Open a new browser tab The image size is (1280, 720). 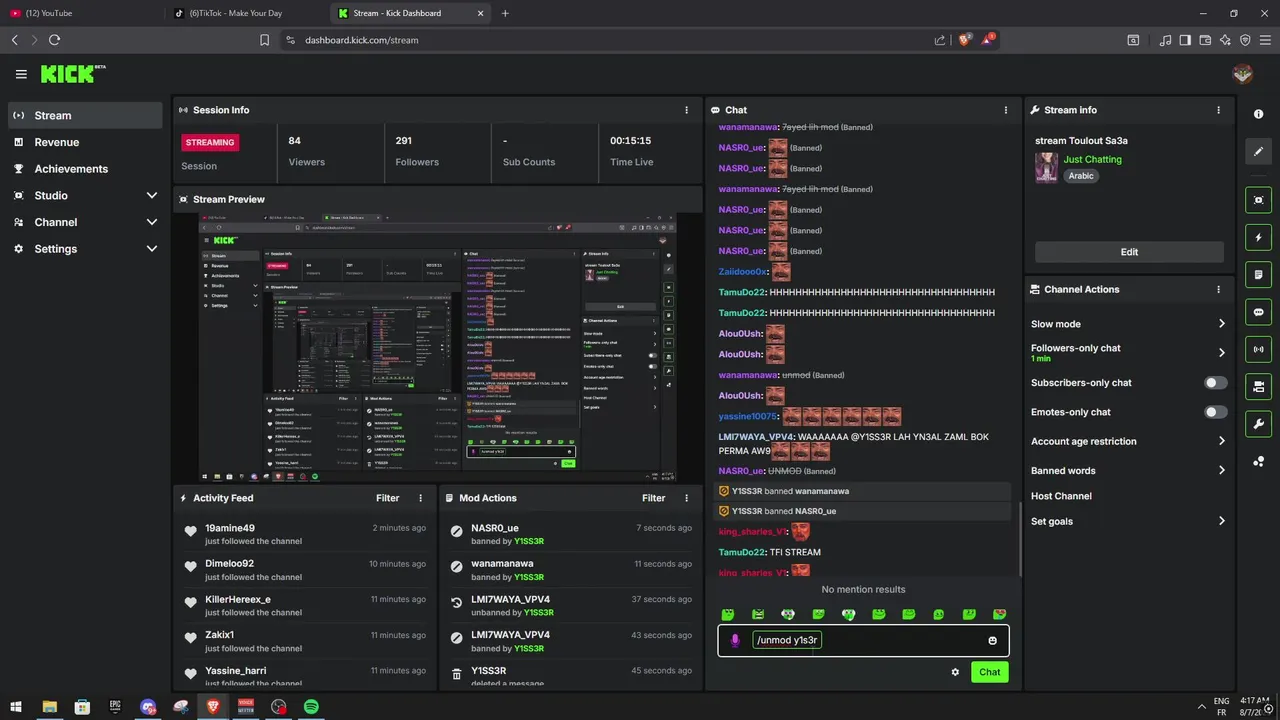505,13
